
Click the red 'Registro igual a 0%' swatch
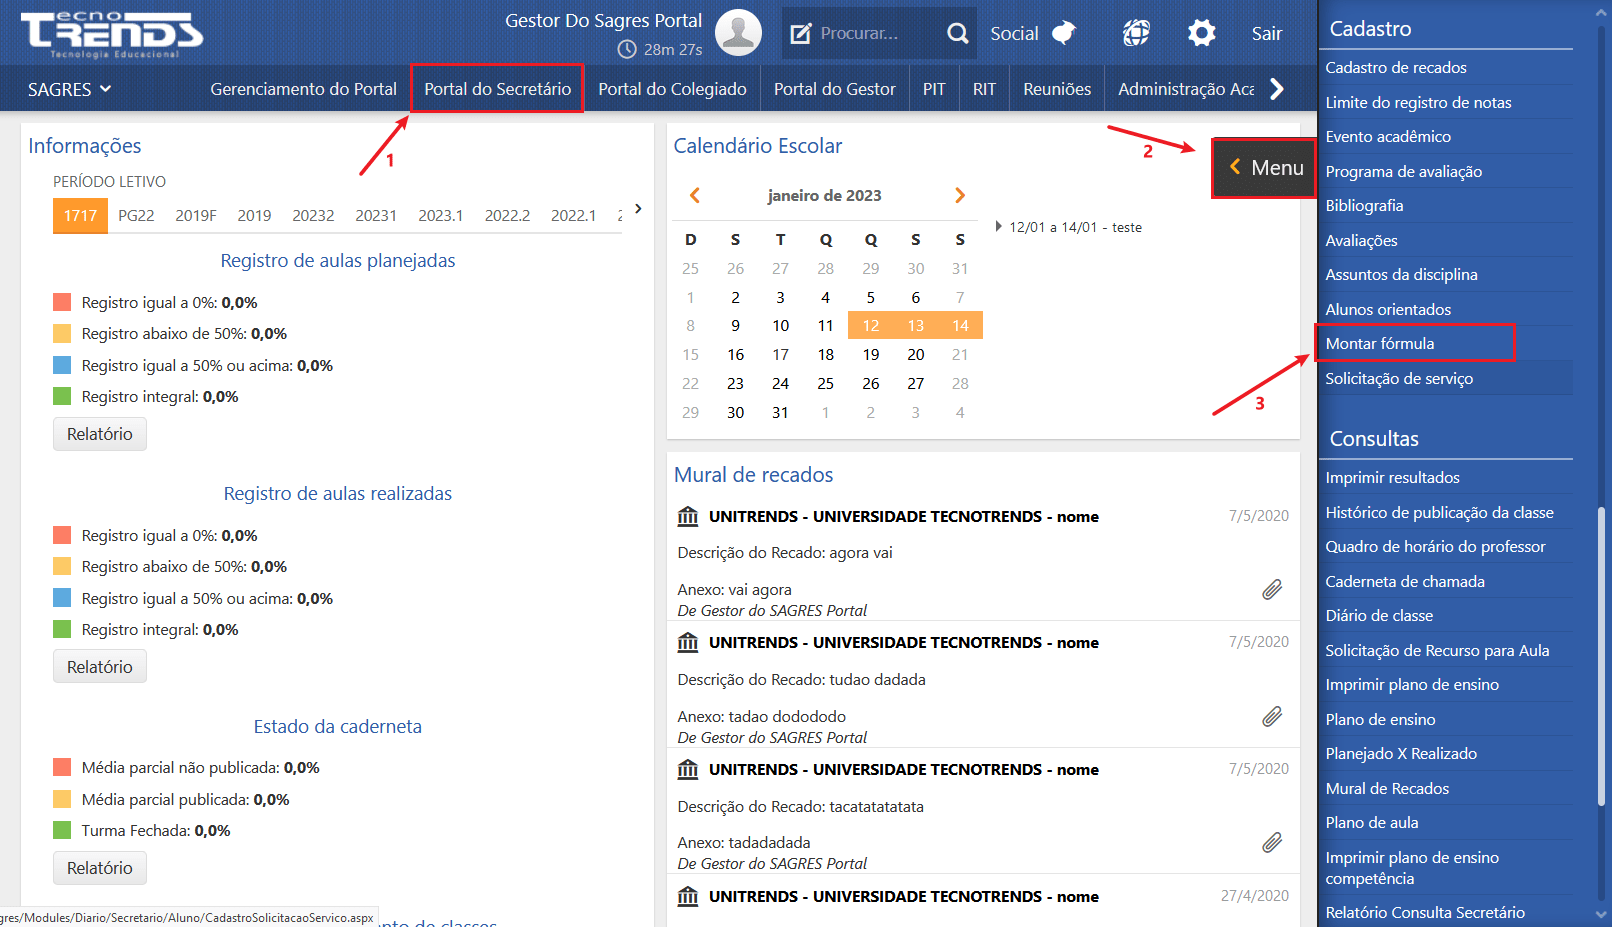62,302
